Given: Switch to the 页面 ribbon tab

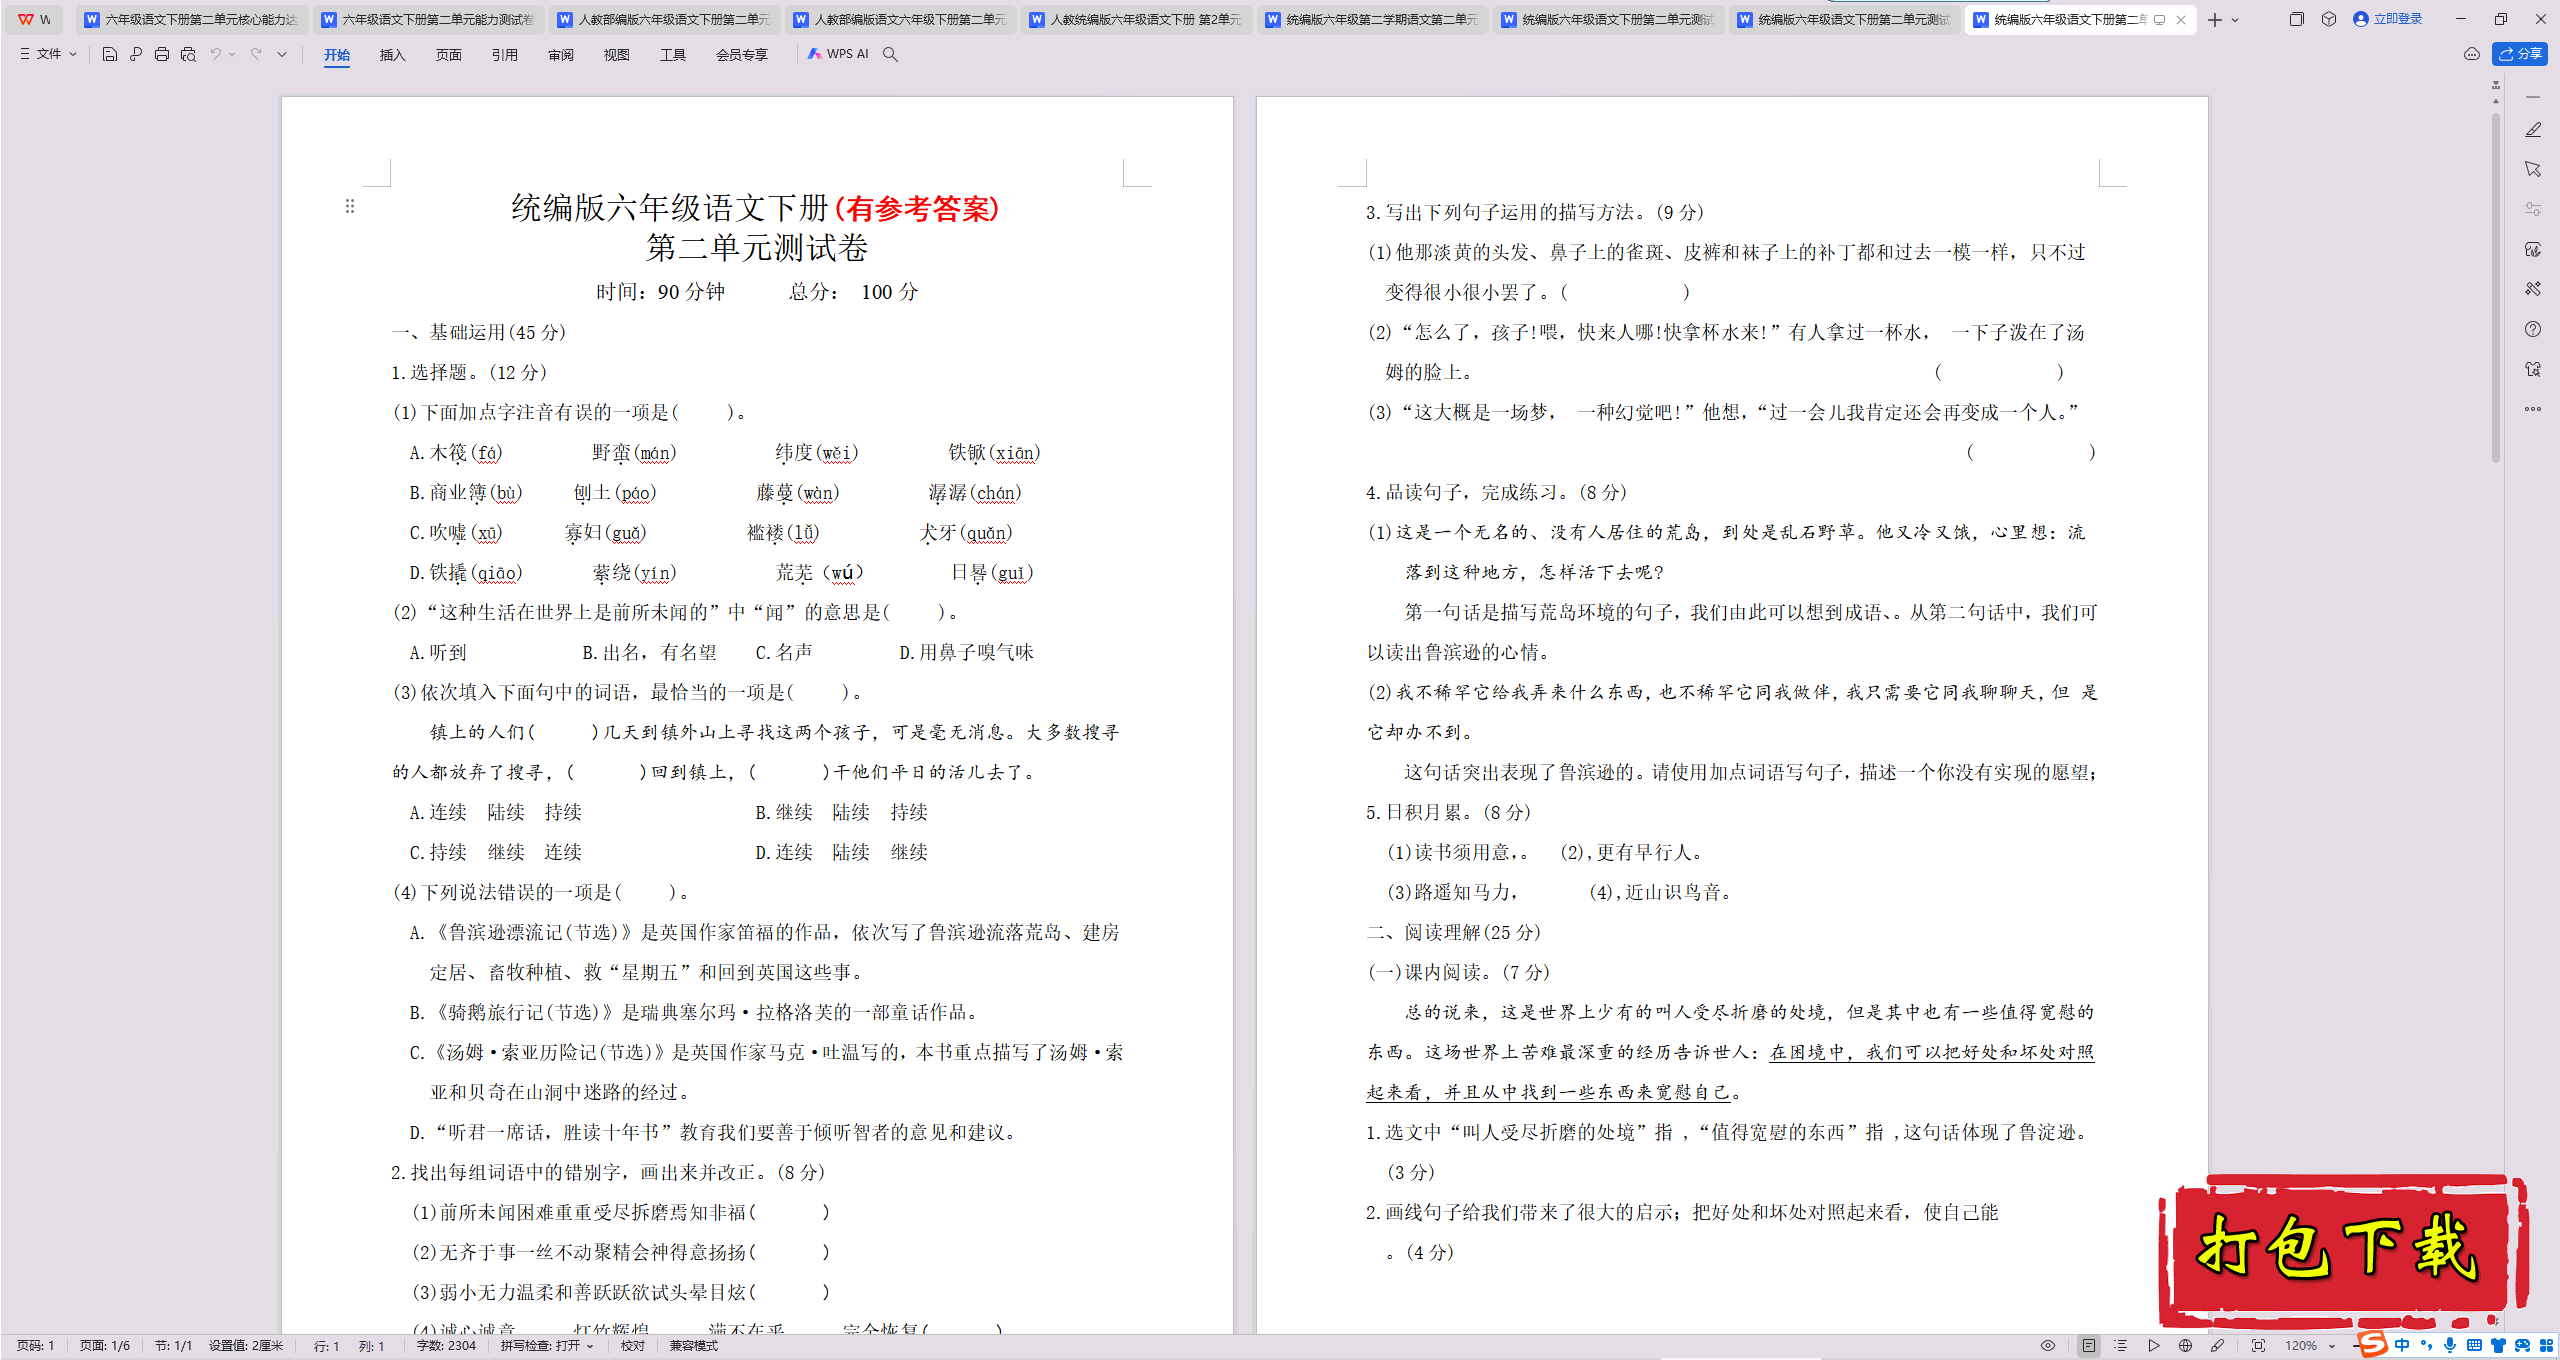Looking at the screenshot, I should point(449,55).
